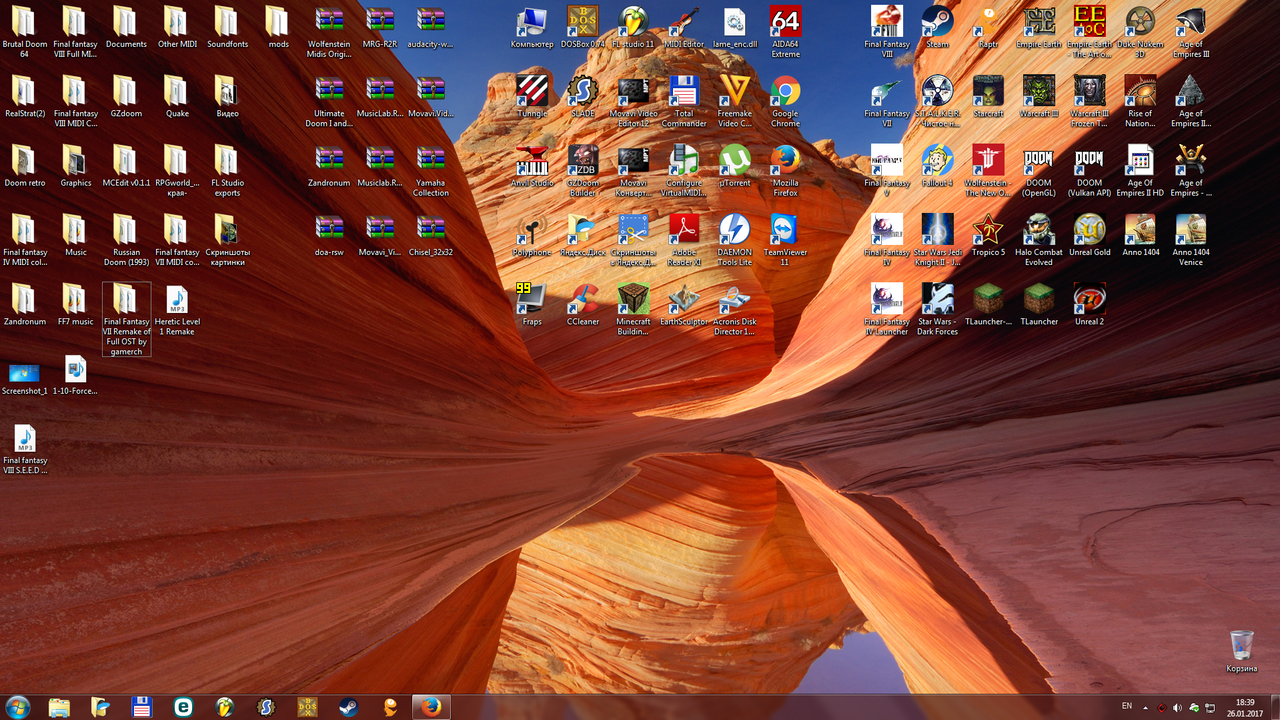Select the MRG-R2R WinRAR archive

[380, 27]
